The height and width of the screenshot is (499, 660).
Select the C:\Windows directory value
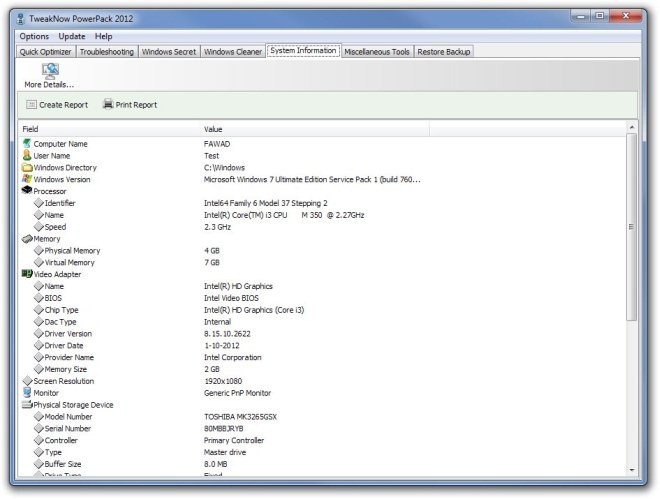pyautogui.click(x=224, y=167)
